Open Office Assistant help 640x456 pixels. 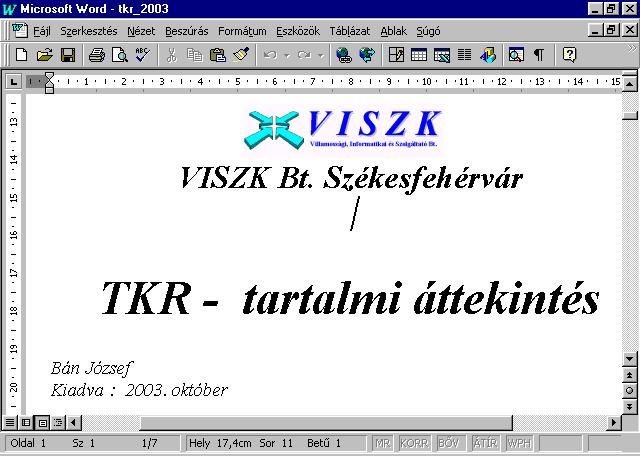coord(569,54)
